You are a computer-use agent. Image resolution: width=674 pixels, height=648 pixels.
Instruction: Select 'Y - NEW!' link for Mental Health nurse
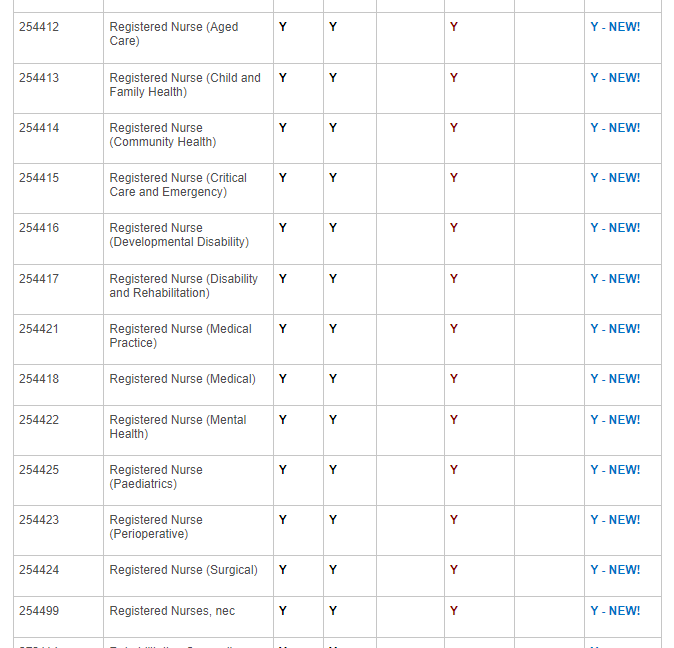[x=614, y=420]
